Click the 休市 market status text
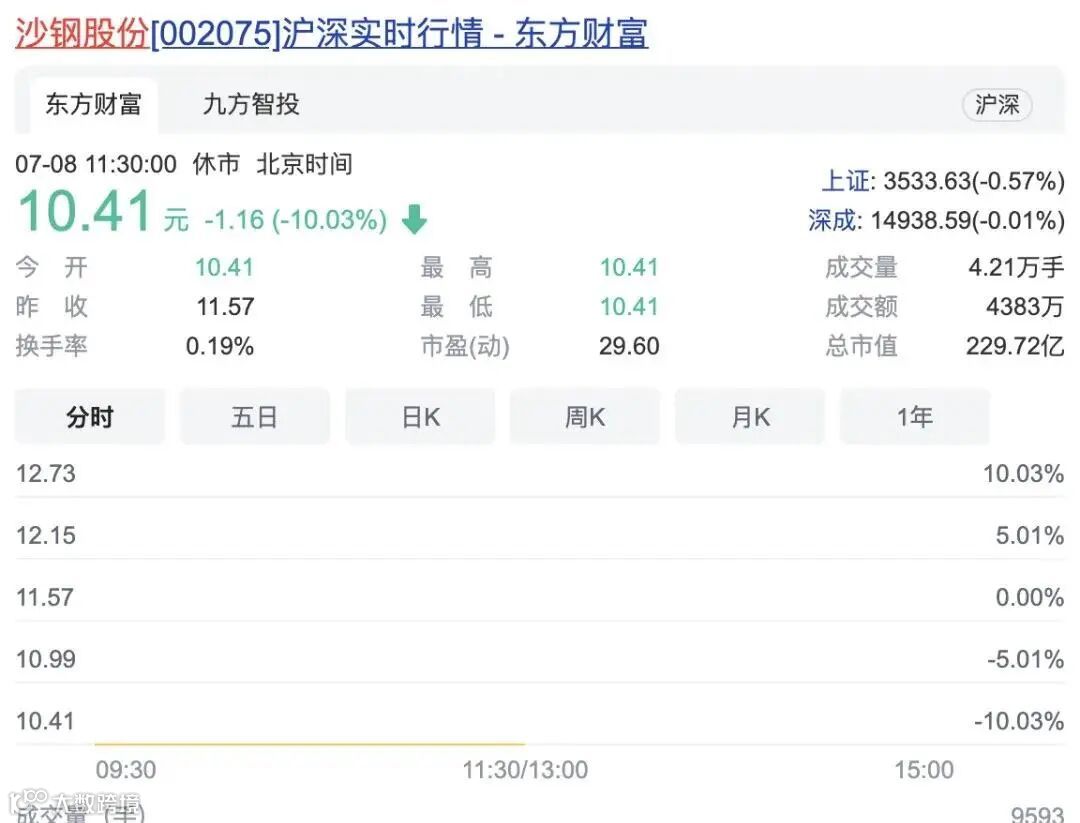Image resolution: width=1080 pixels, height=823 pixels. click(216, 164)
